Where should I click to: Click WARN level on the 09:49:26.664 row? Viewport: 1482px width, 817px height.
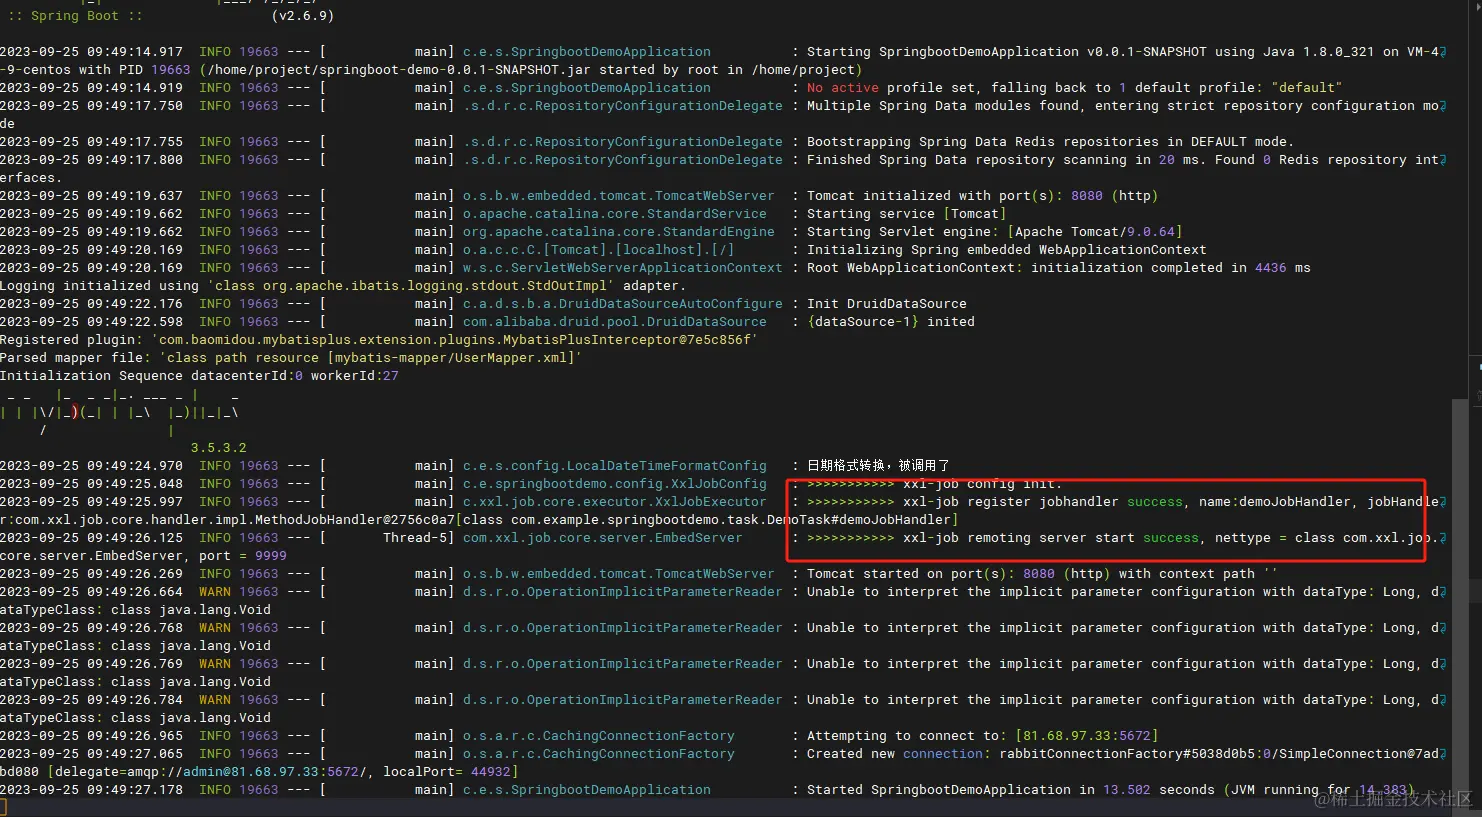[215, 592]
